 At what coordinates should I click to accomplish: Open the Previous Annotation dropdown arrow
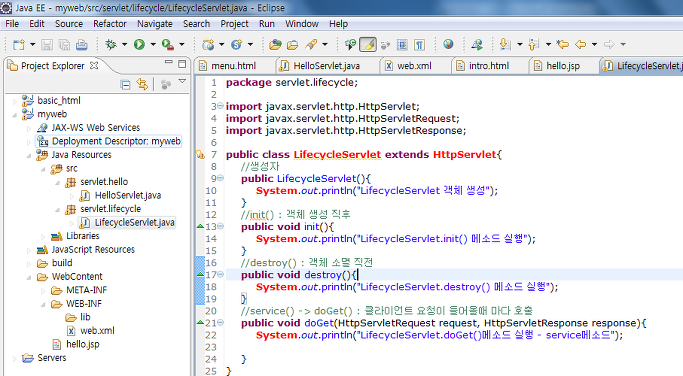tap(548, 44)
